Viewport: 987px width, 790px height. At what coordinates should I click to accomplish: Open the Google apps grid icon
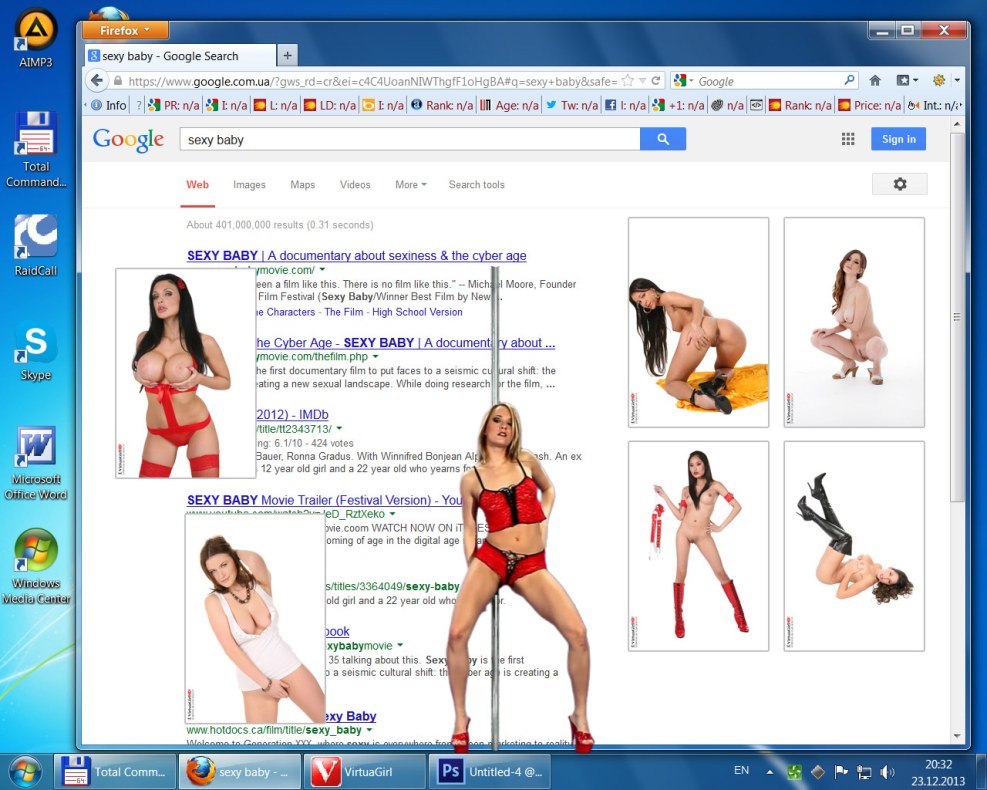click(848, 140)
